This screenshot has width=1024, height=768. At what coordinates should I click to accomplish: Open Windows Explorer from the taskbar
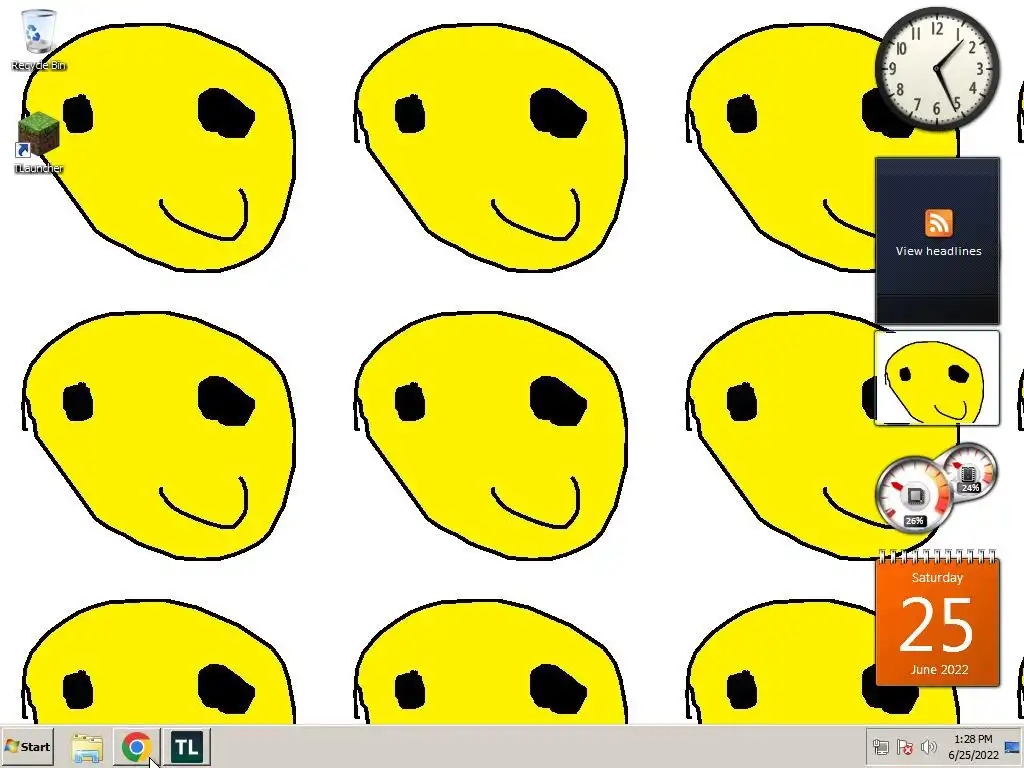[87, 747]
